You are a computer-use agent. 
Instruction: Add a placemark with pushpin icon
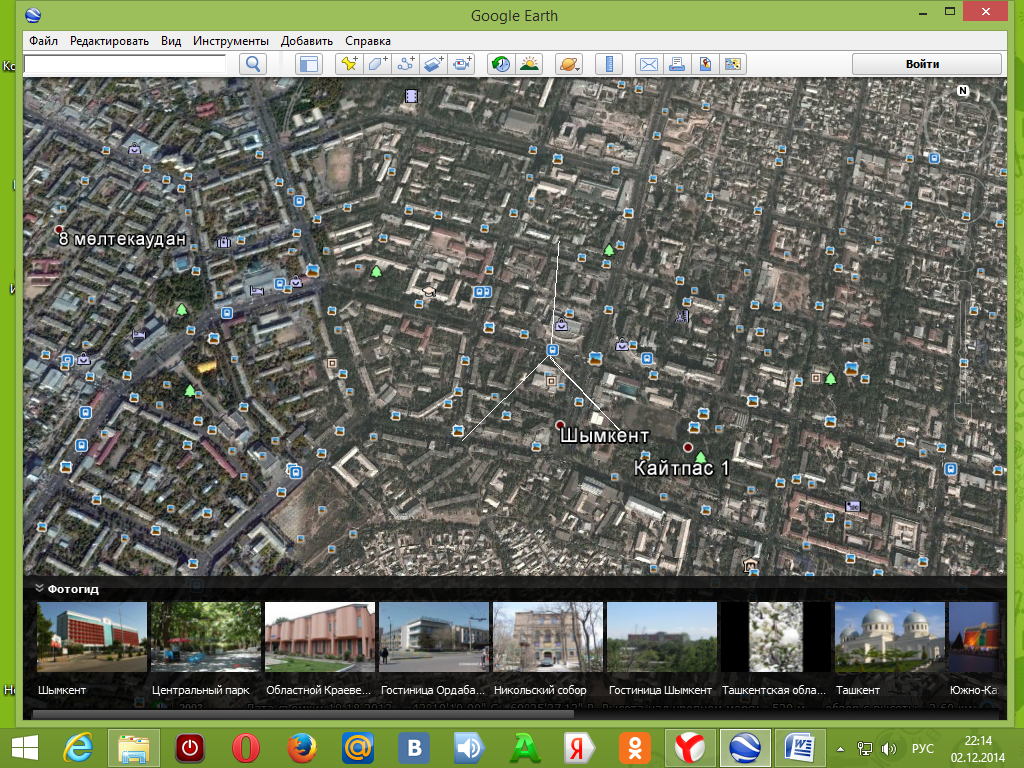(349, 64)
